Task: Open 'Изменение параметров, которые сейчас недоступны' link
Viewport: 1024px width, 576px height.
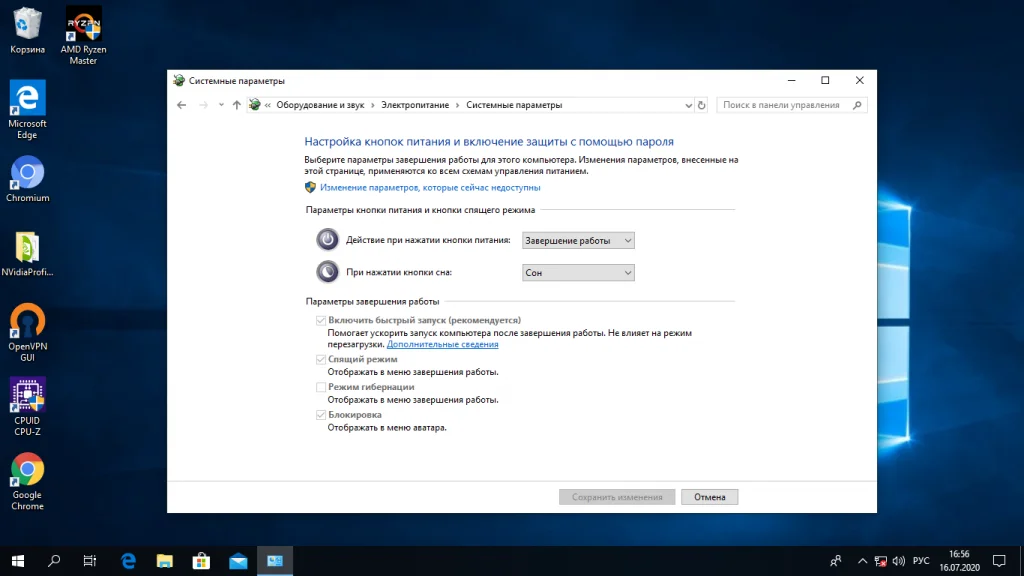Action: [430, 187]
